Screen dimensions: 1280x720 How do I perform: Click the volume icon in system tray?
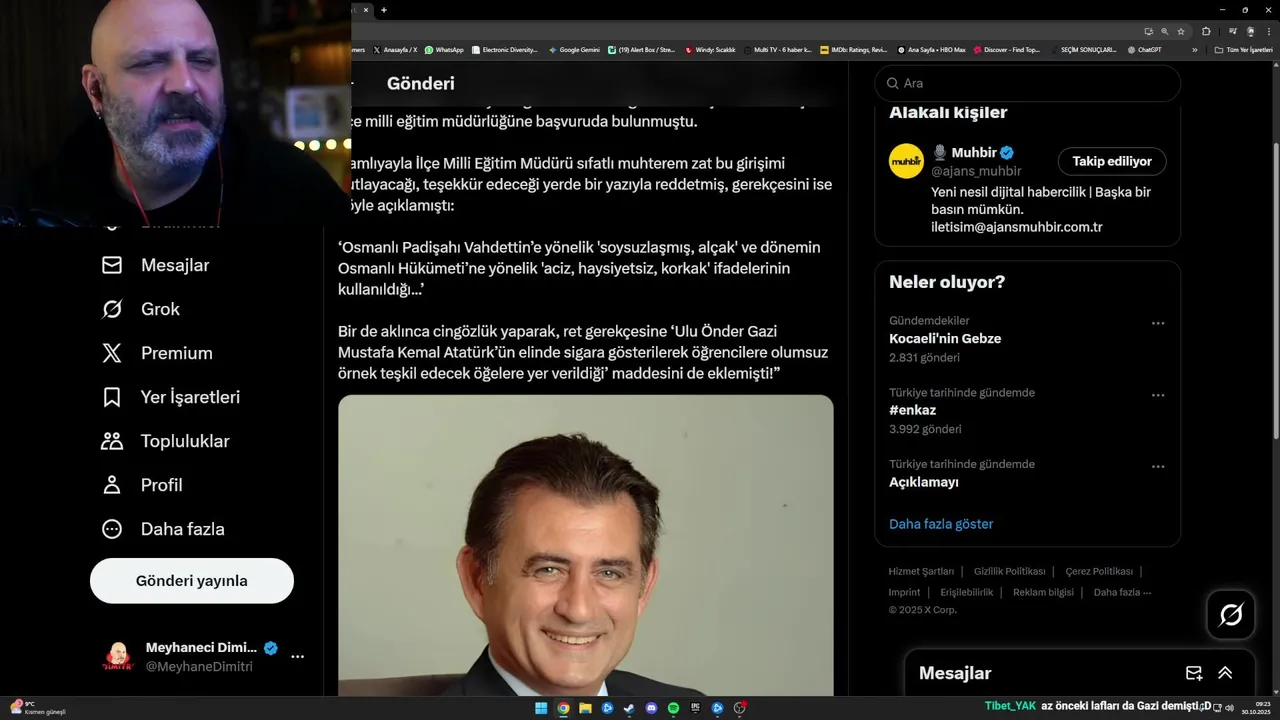point(1229,708)
